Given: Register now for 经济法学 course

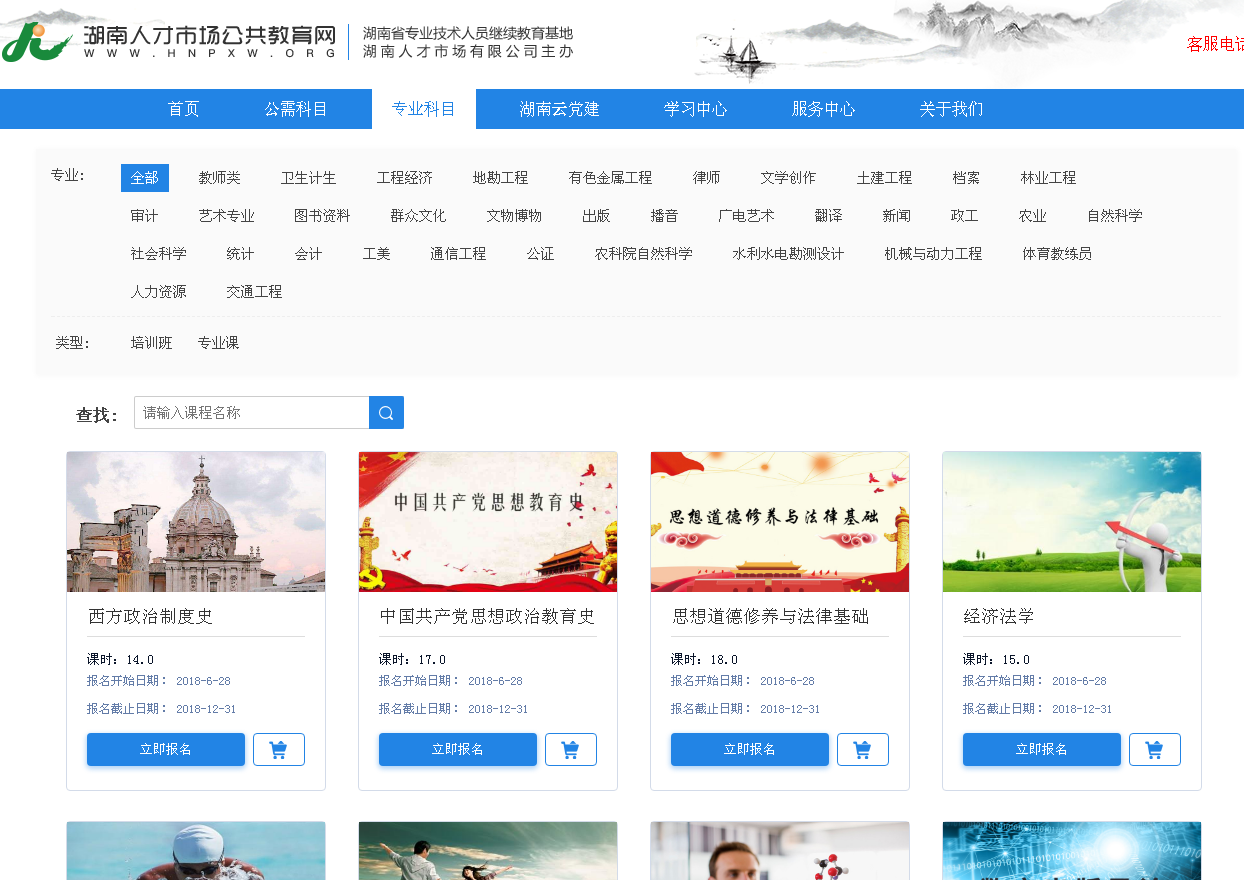Looking at the screenshot, I should [1041, 749].
